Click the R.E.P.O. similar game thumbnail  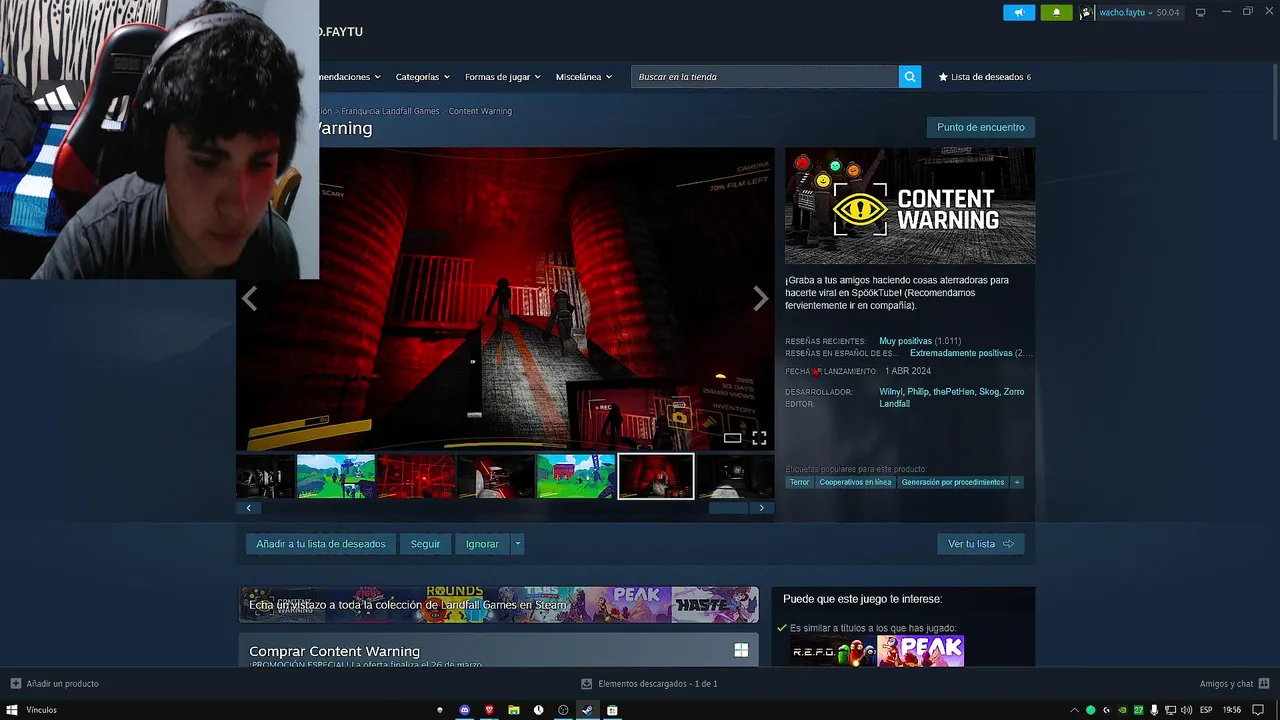pyautogui.click(x=833, y=651)
